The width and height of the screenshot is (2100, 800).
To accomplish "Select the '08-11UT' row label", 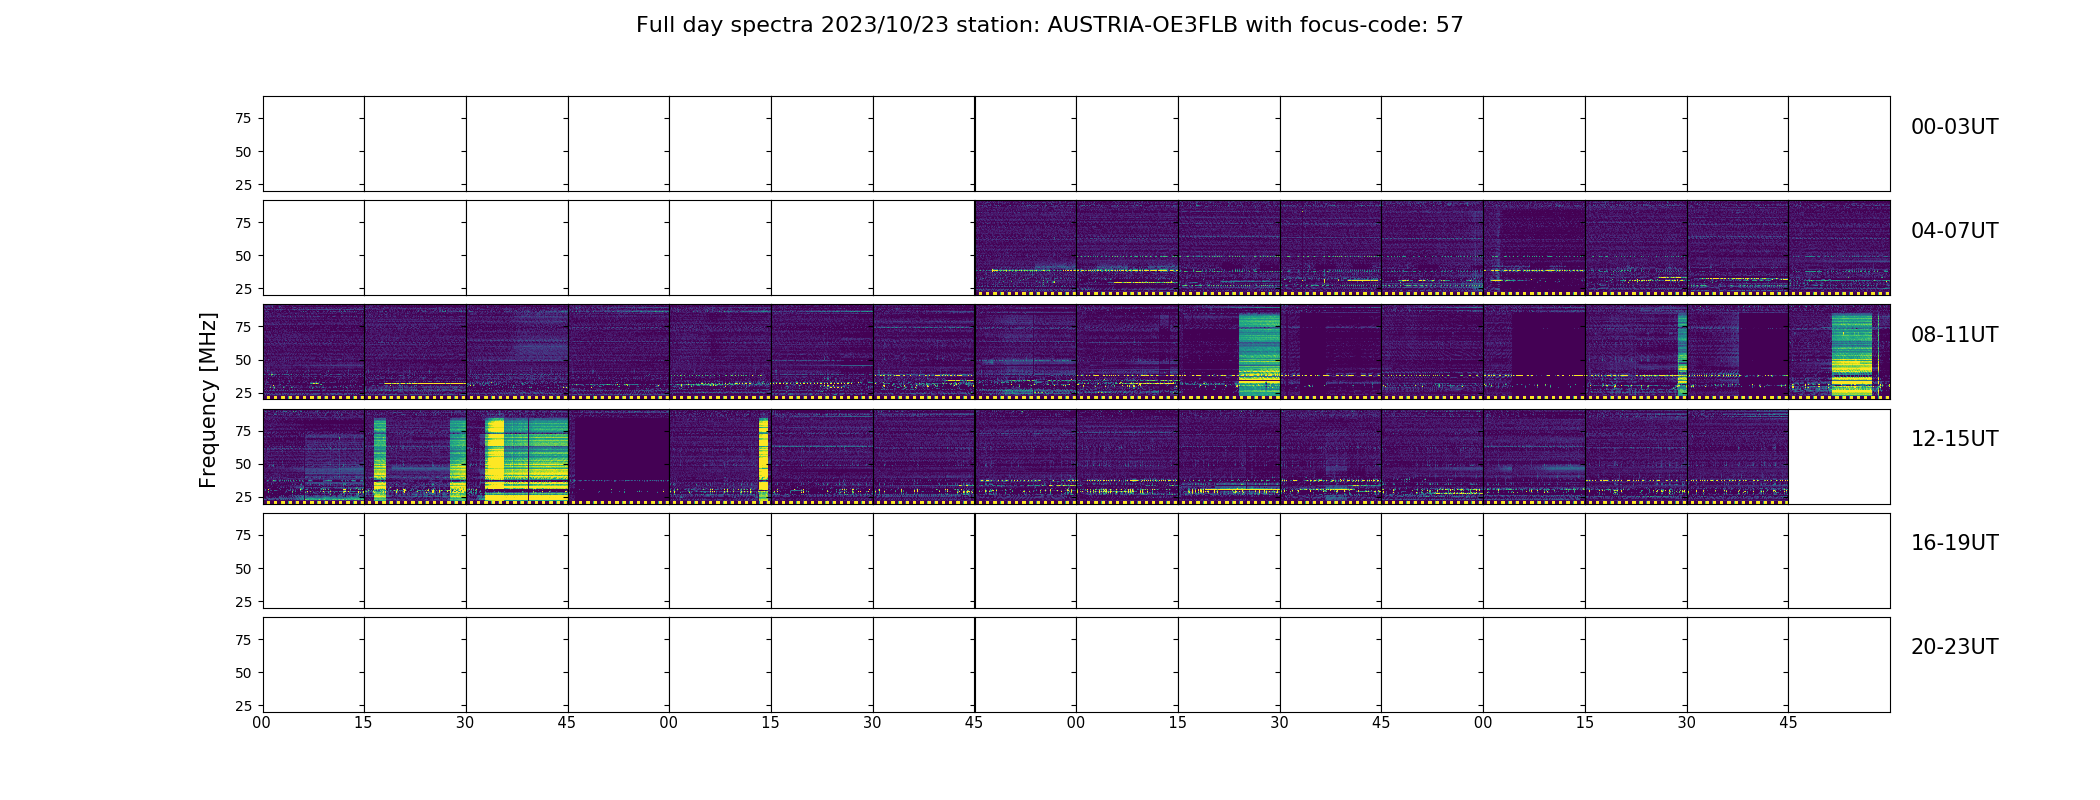I will tap(1954, 335).
